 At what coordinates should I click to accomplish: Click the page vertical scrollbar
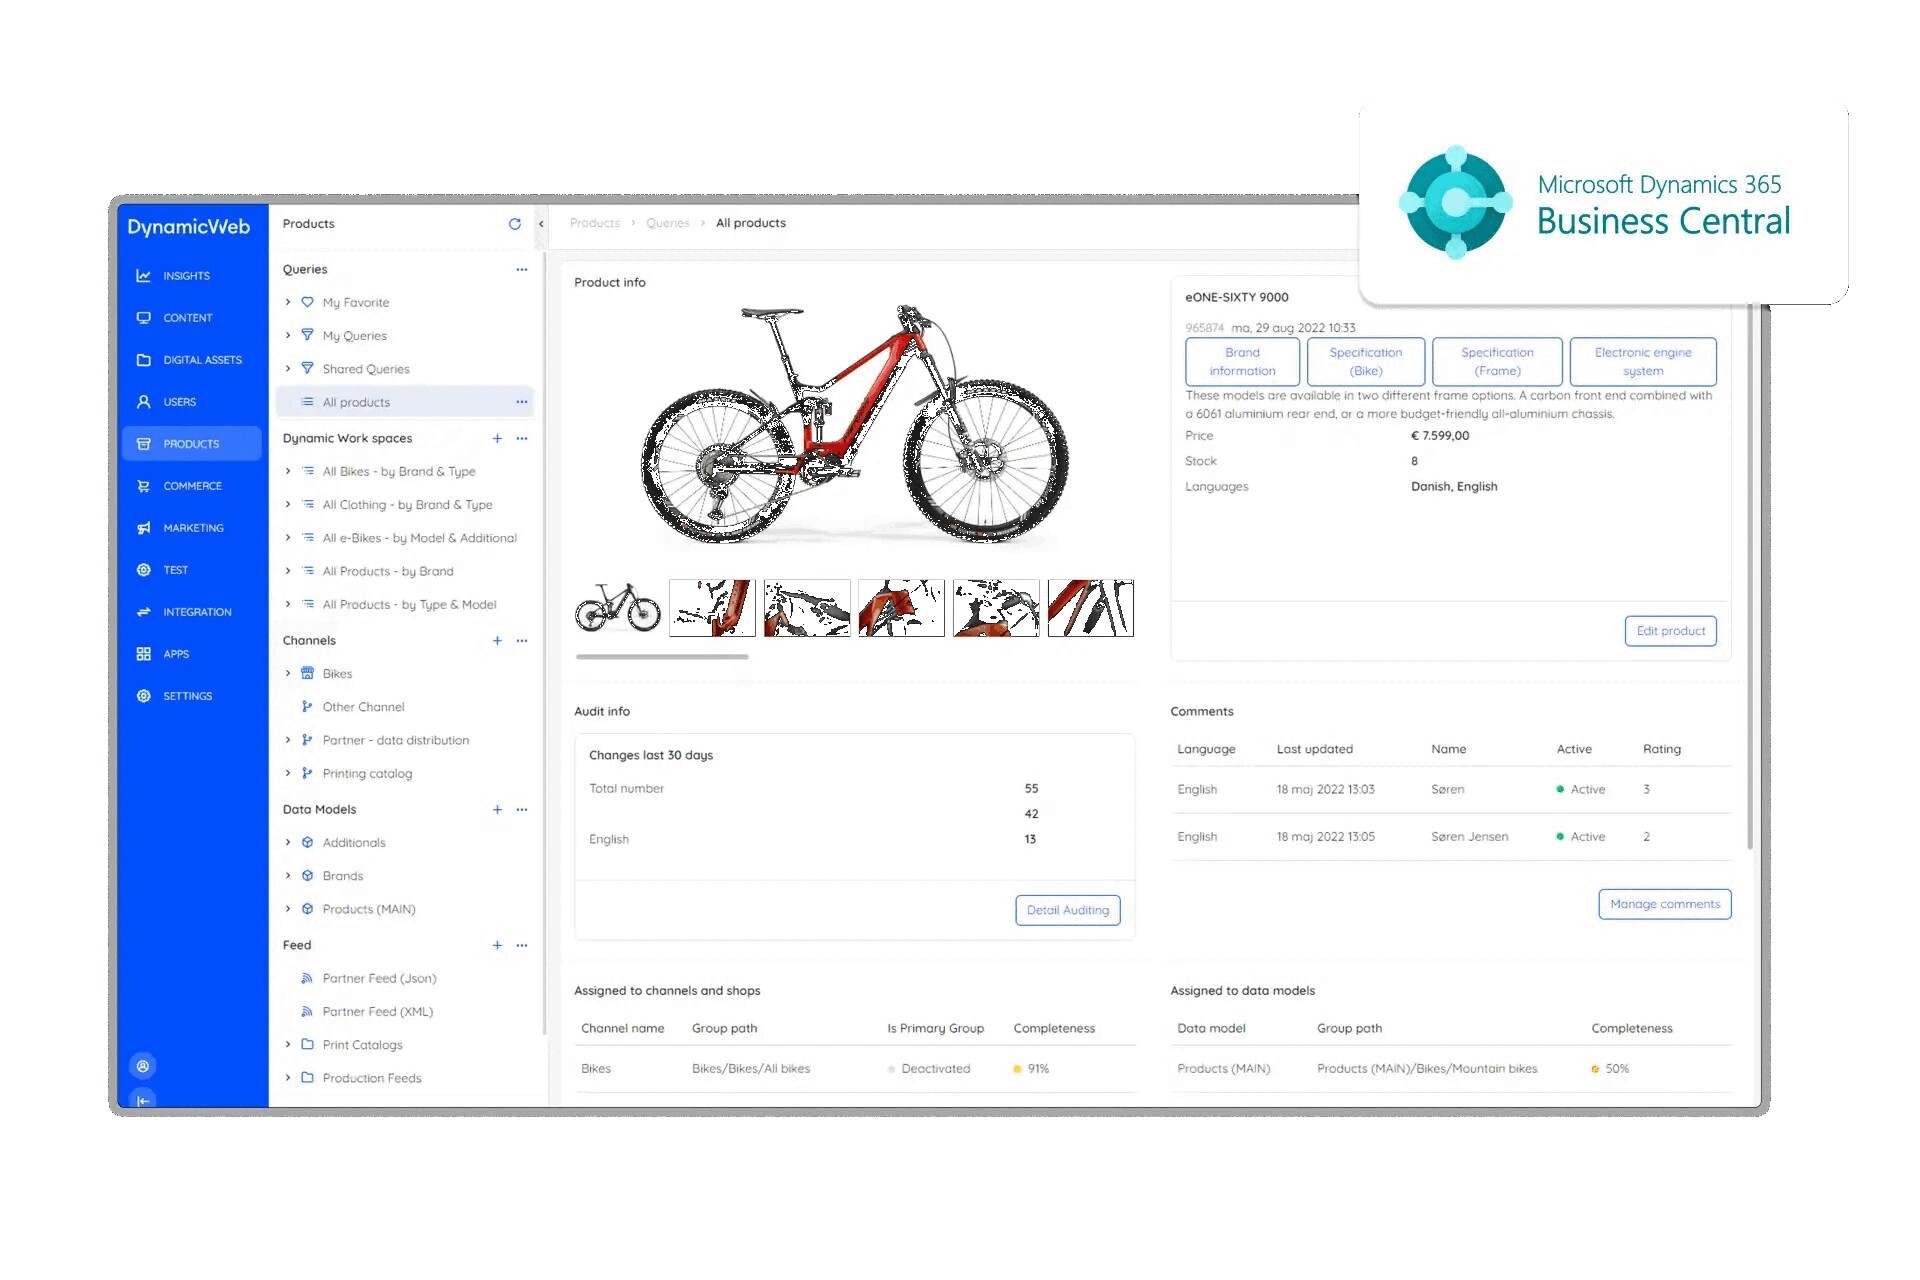[1749, 575]
